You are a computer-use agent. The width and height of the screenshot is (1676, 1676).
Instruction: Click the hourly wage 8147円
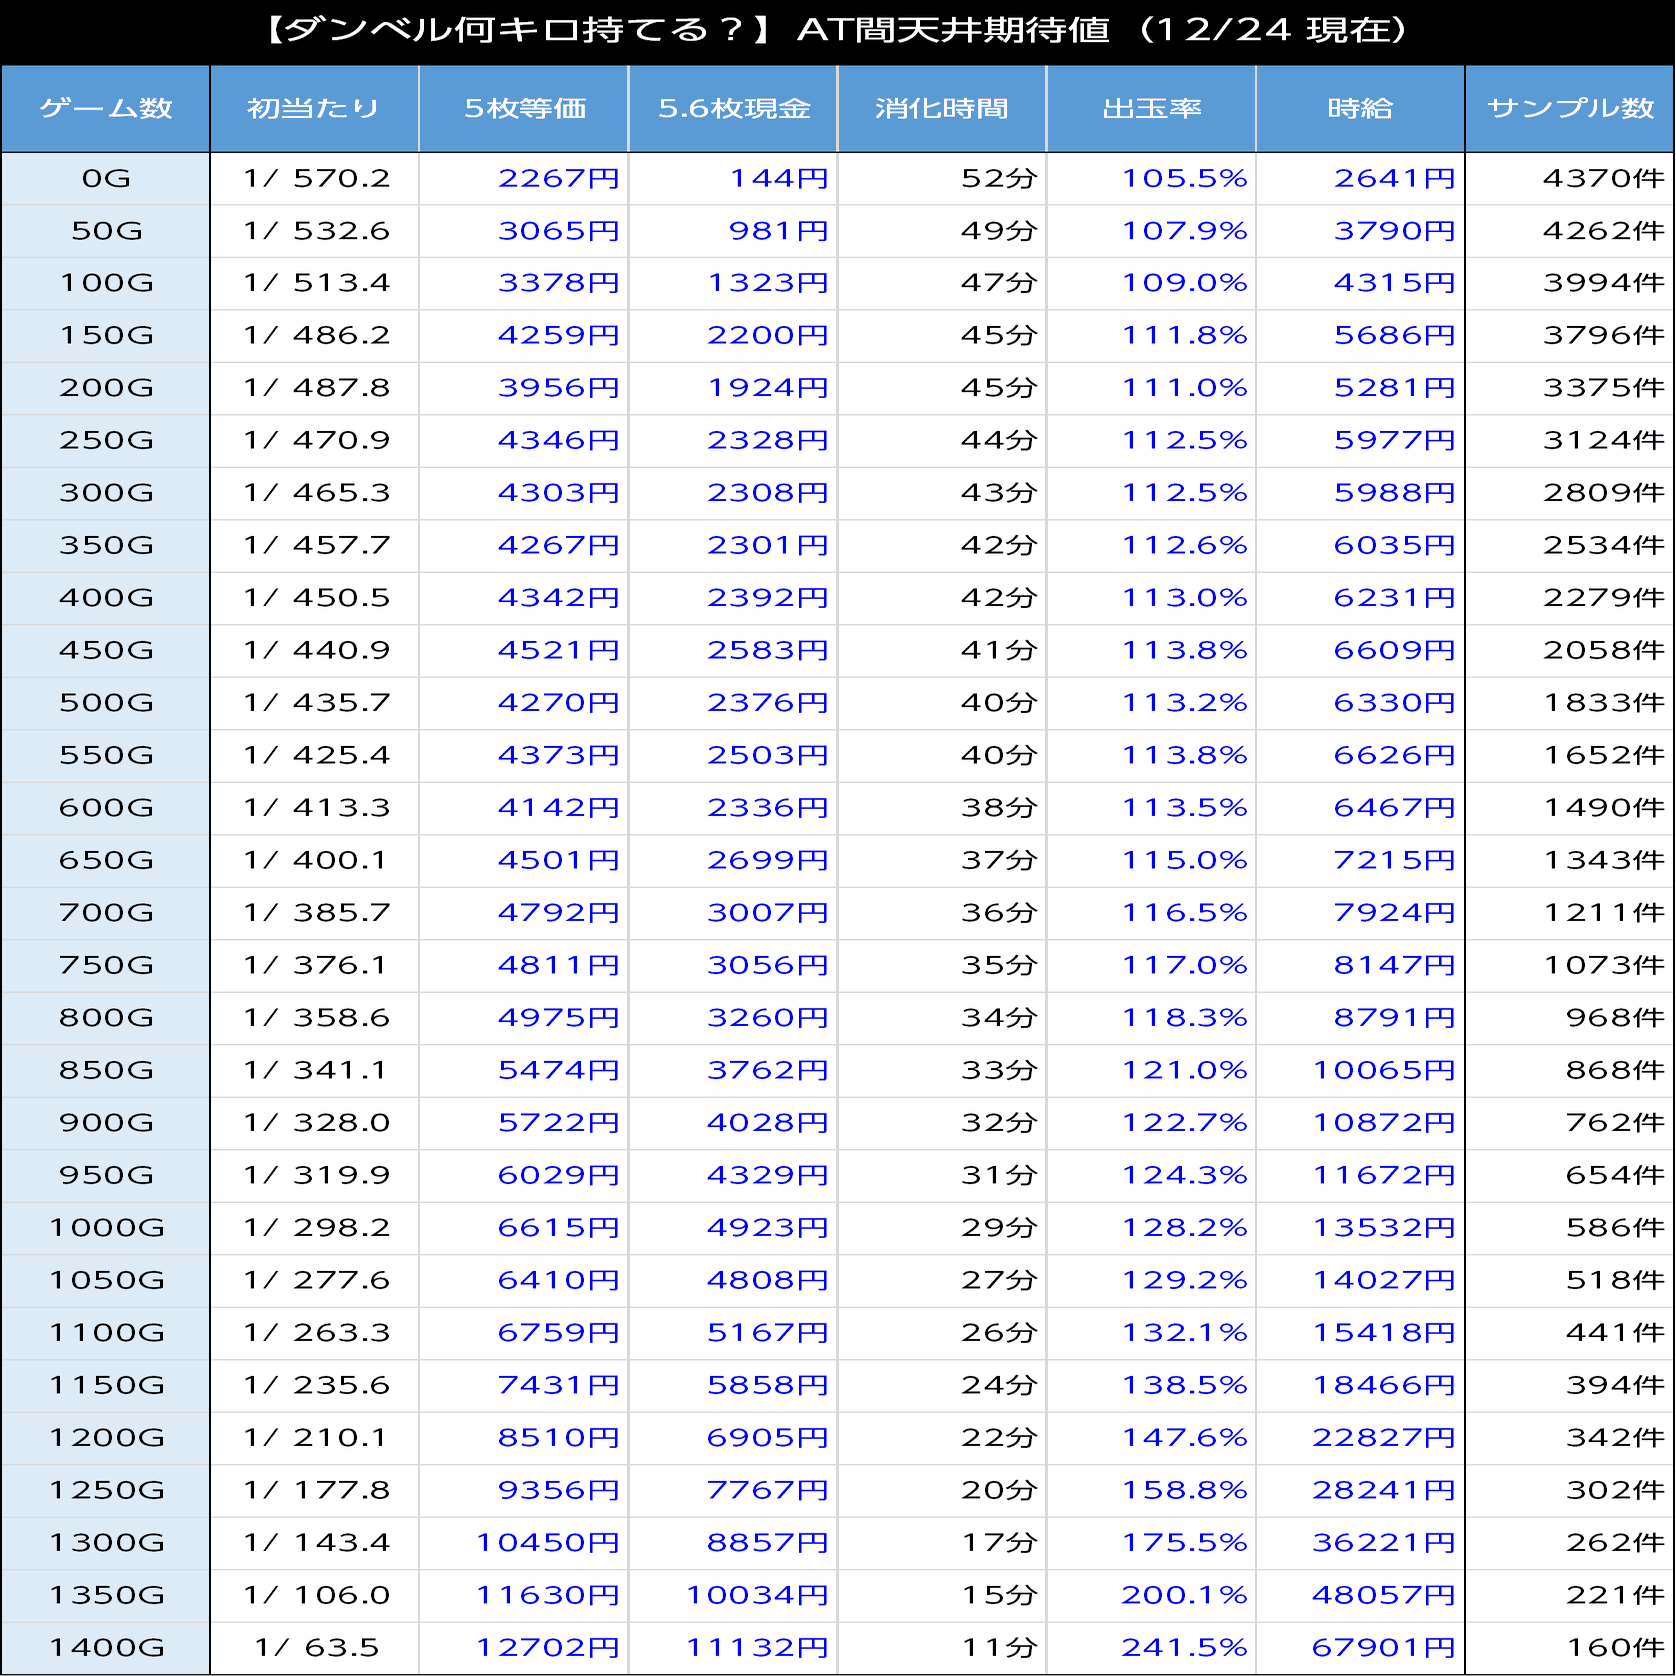[1394, 966]
